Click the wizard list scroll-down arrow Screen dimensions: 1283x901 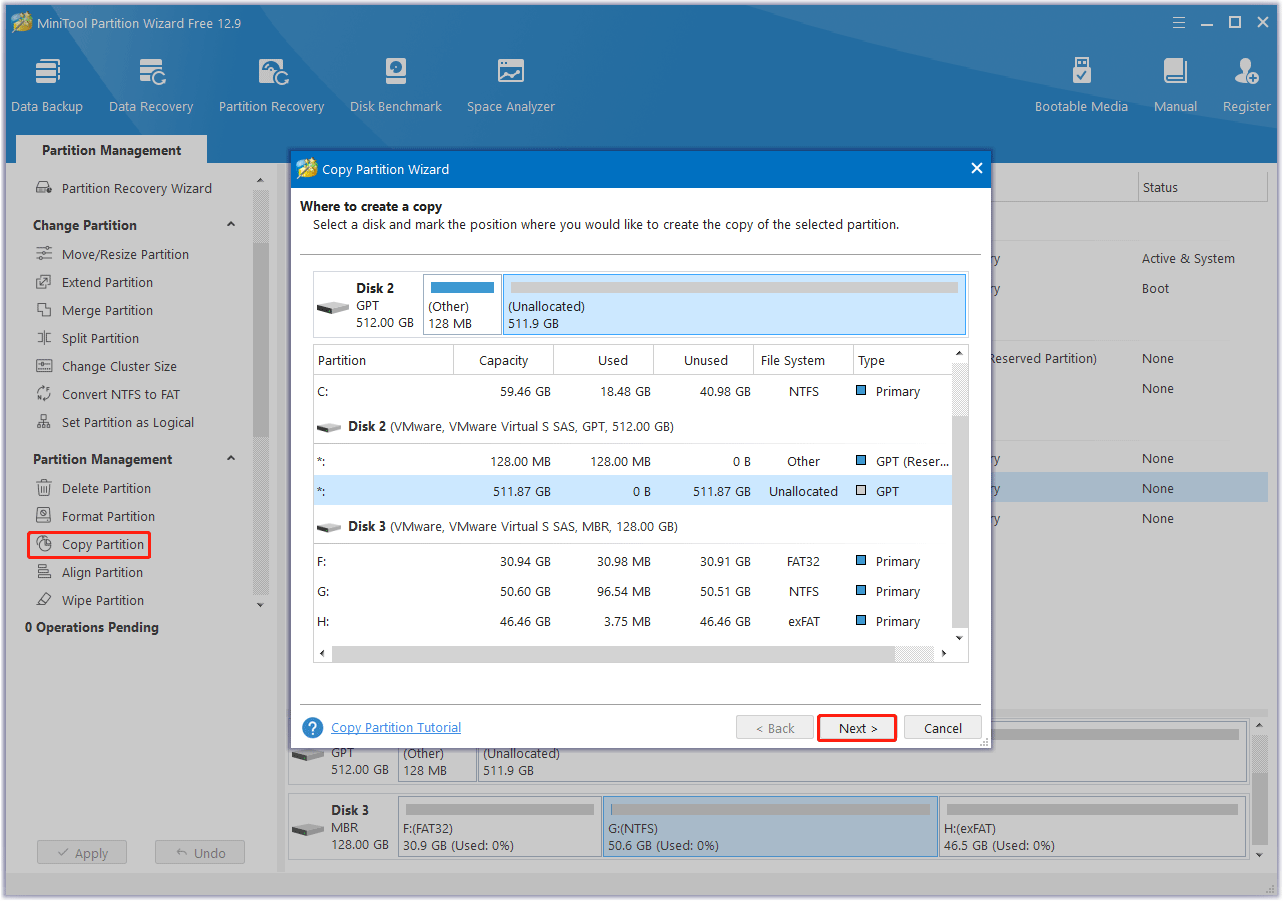coord(960,637)
